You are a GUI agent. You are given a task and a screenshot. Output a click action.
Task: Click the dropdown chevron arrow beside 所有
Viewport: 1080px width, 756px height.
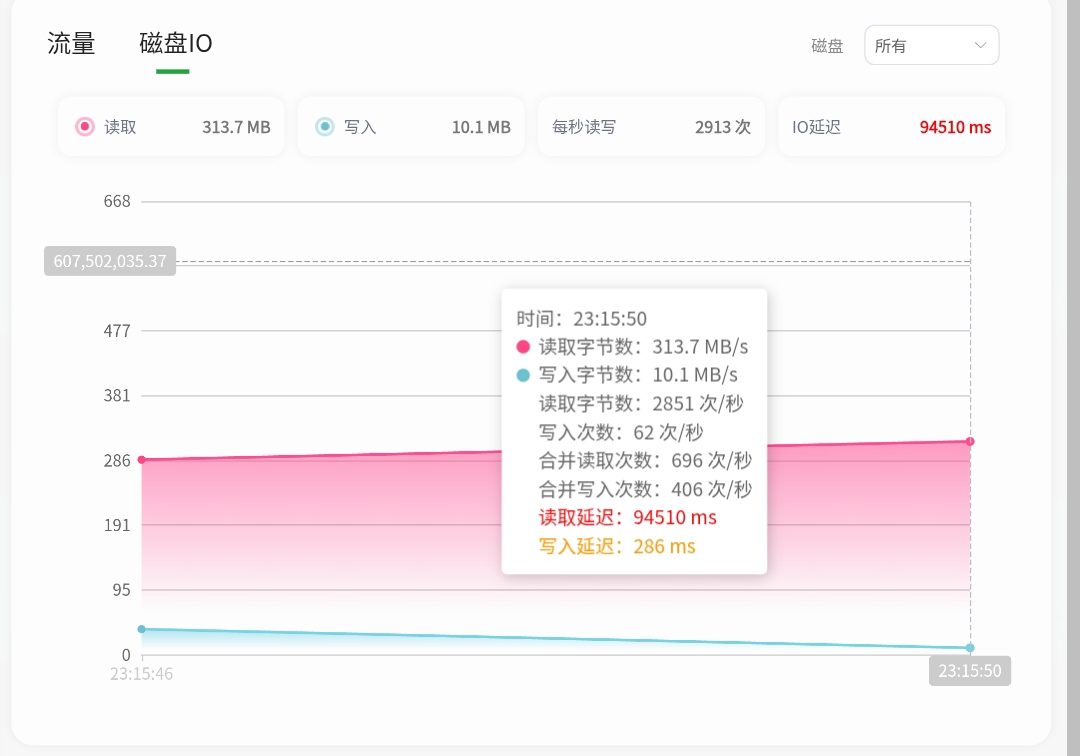pos(981,45)
